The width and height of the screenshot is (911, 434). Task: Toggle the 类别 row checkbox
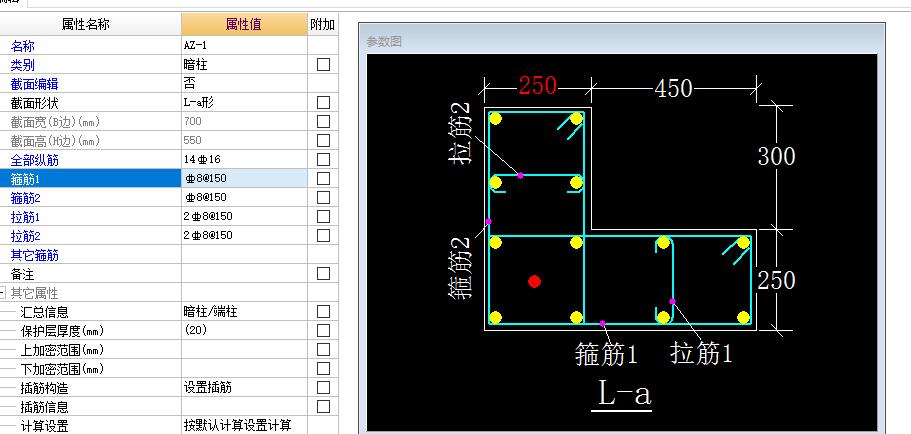[x=323, y=64]
